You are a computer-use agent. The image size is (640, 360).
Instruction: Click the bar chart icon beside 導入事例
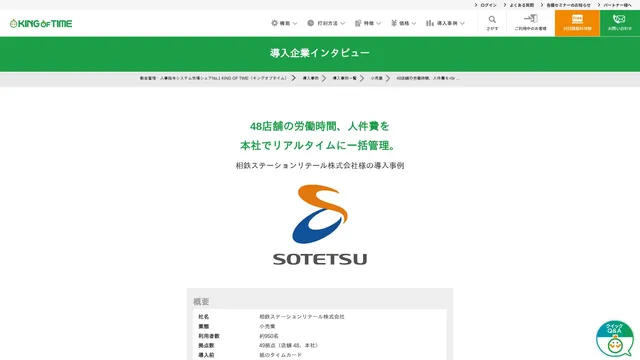[x=430, y=23]
